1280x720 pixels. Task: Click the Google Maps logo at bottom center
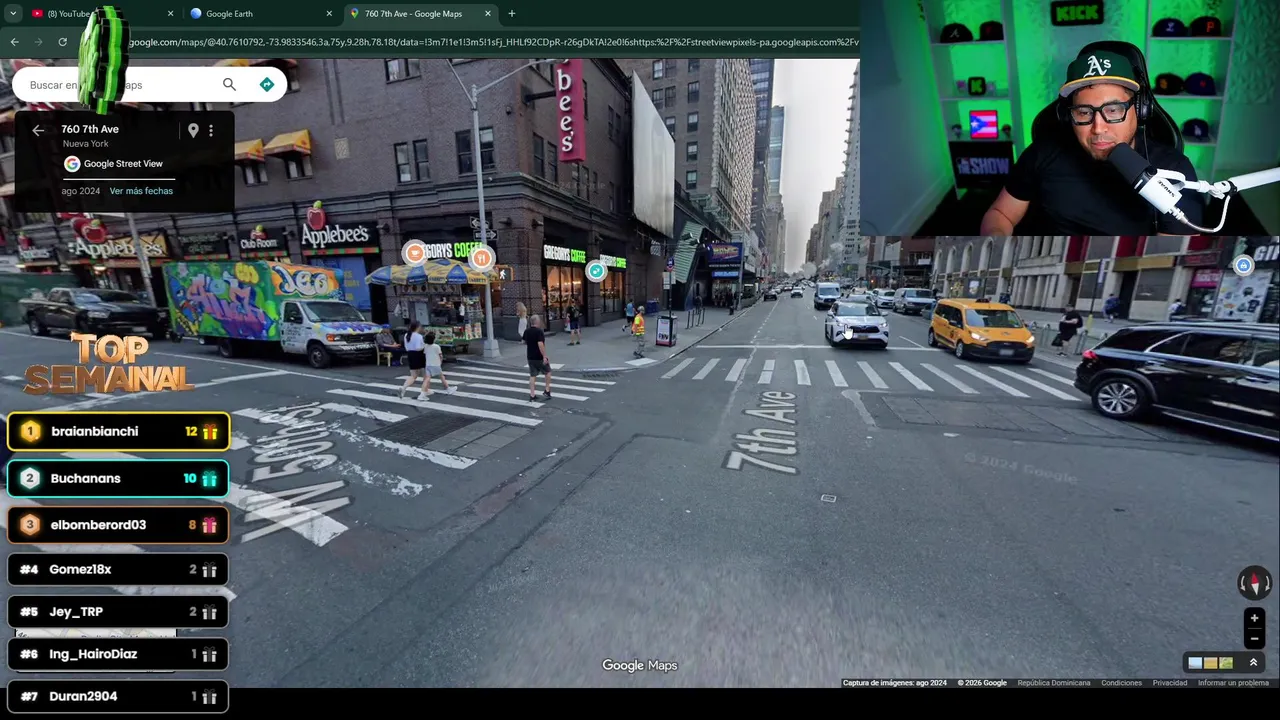(640, 665)
